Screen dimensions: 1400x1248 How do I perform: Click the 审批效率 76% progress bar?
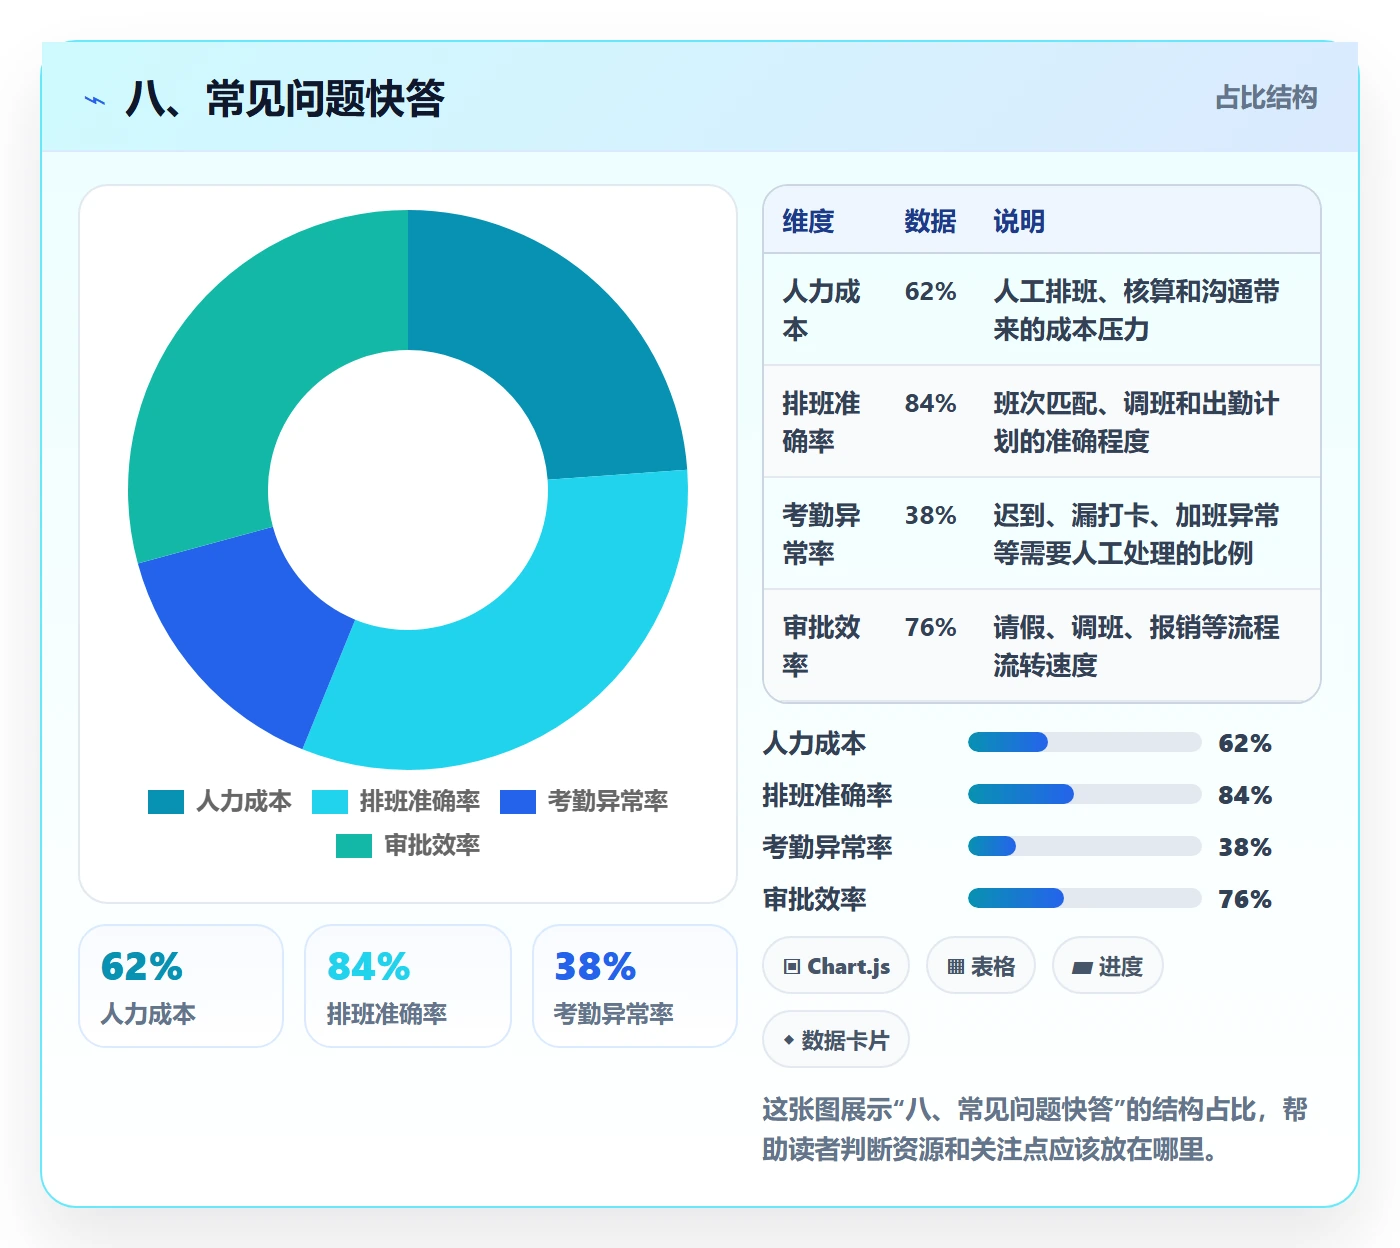click(x=1084, y=898)
